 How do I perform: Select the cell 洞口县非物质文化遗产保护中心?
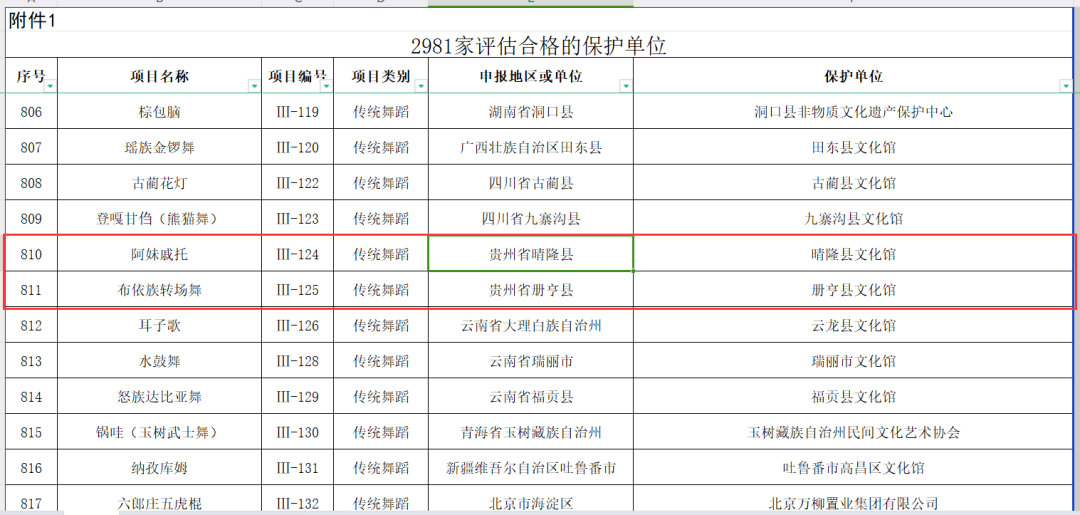click(x=853, y=112)
